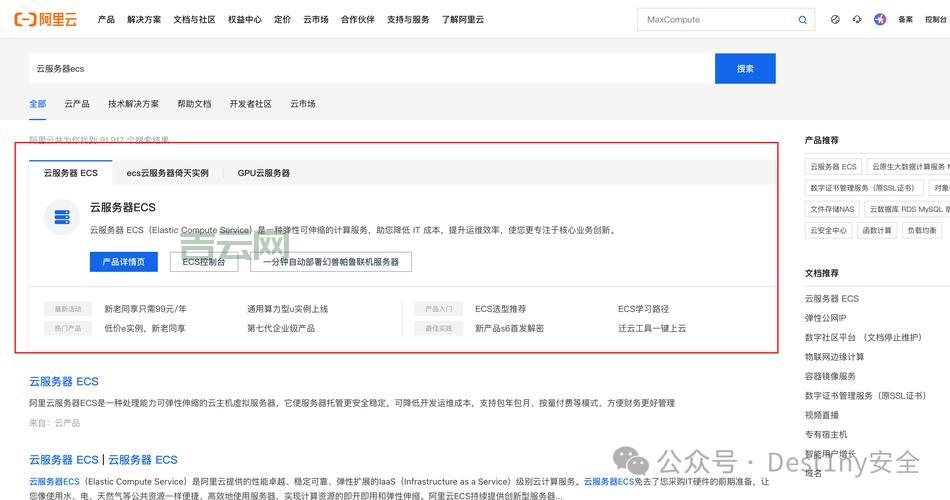Screen dimensions: 950x500
Task: Open 云服务器 ECS under 文档推荐
Action: pyautogui.click(x=831, y=298)
